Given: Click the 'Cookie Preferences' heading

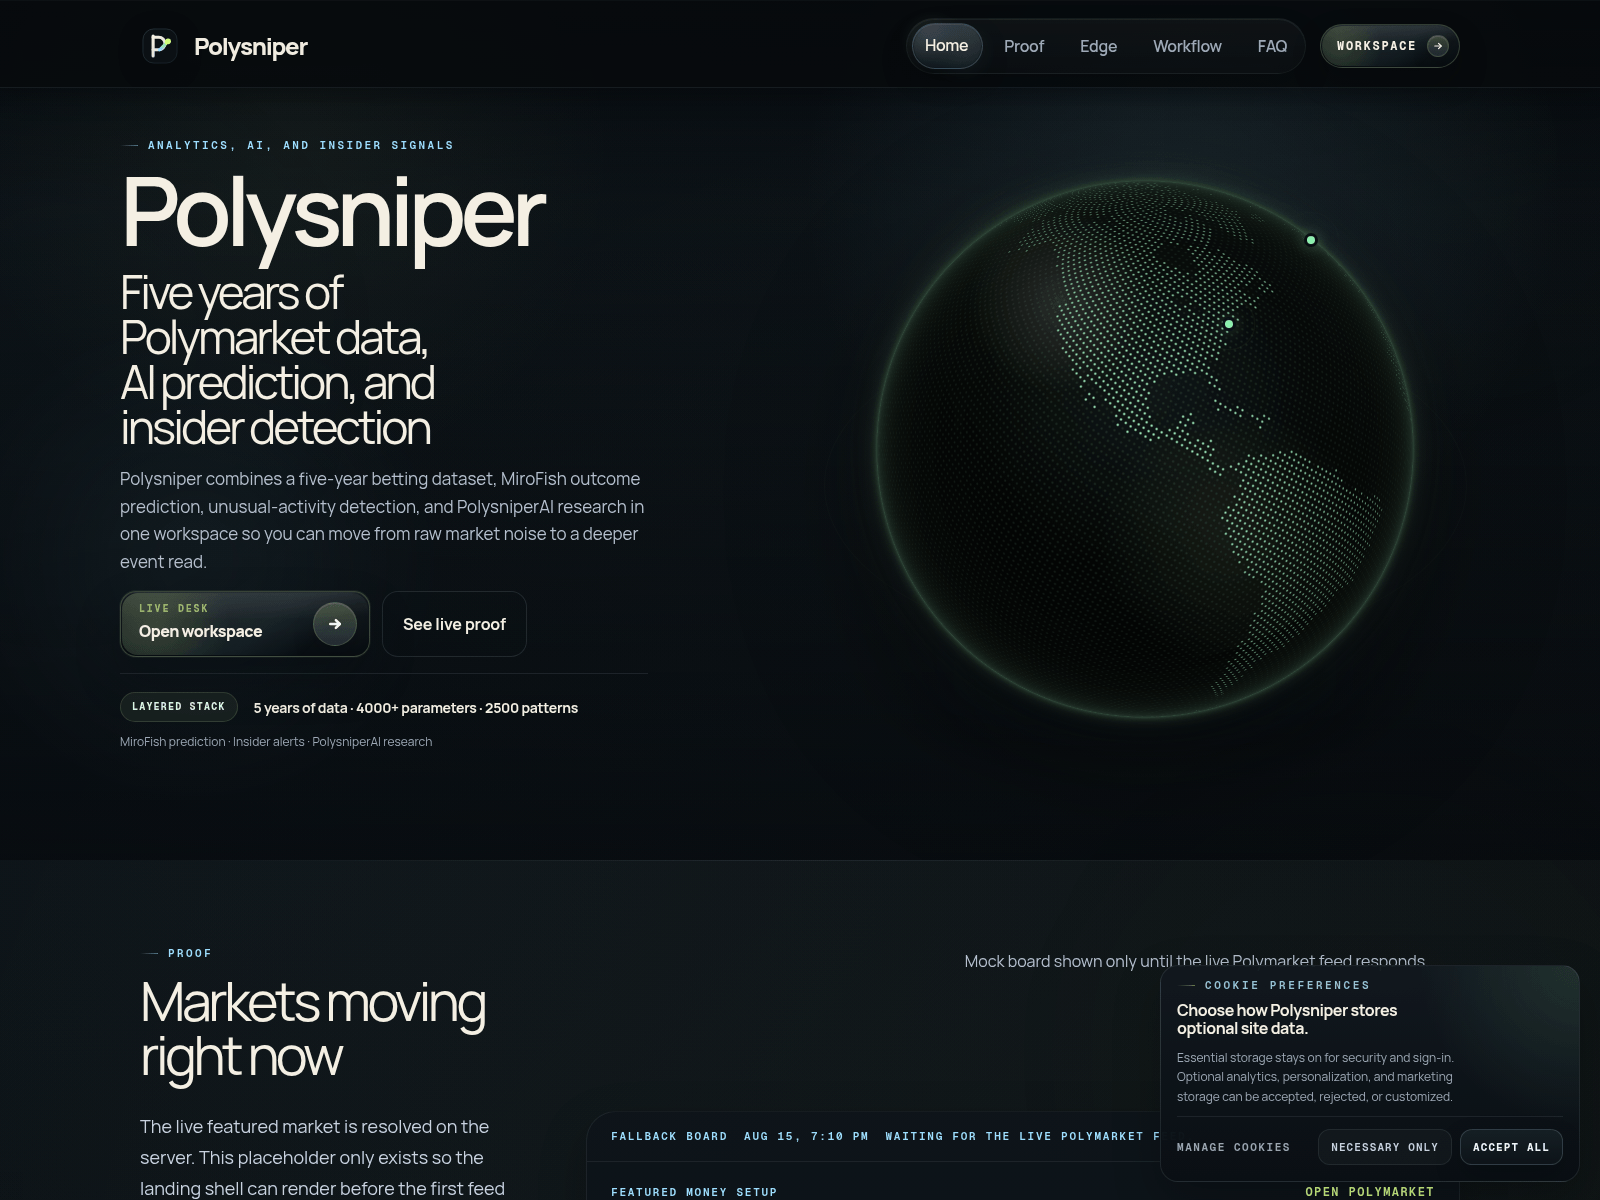Looking at the screenshot, I should pos(1287,985).
